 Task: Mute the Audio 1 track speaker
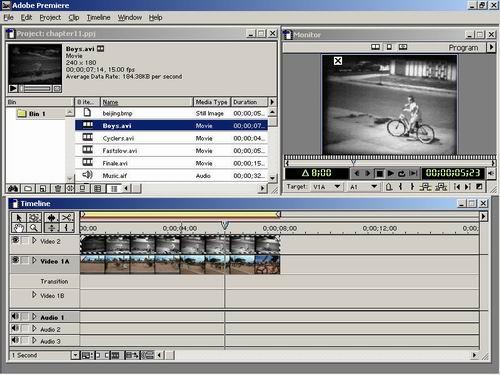15,316
